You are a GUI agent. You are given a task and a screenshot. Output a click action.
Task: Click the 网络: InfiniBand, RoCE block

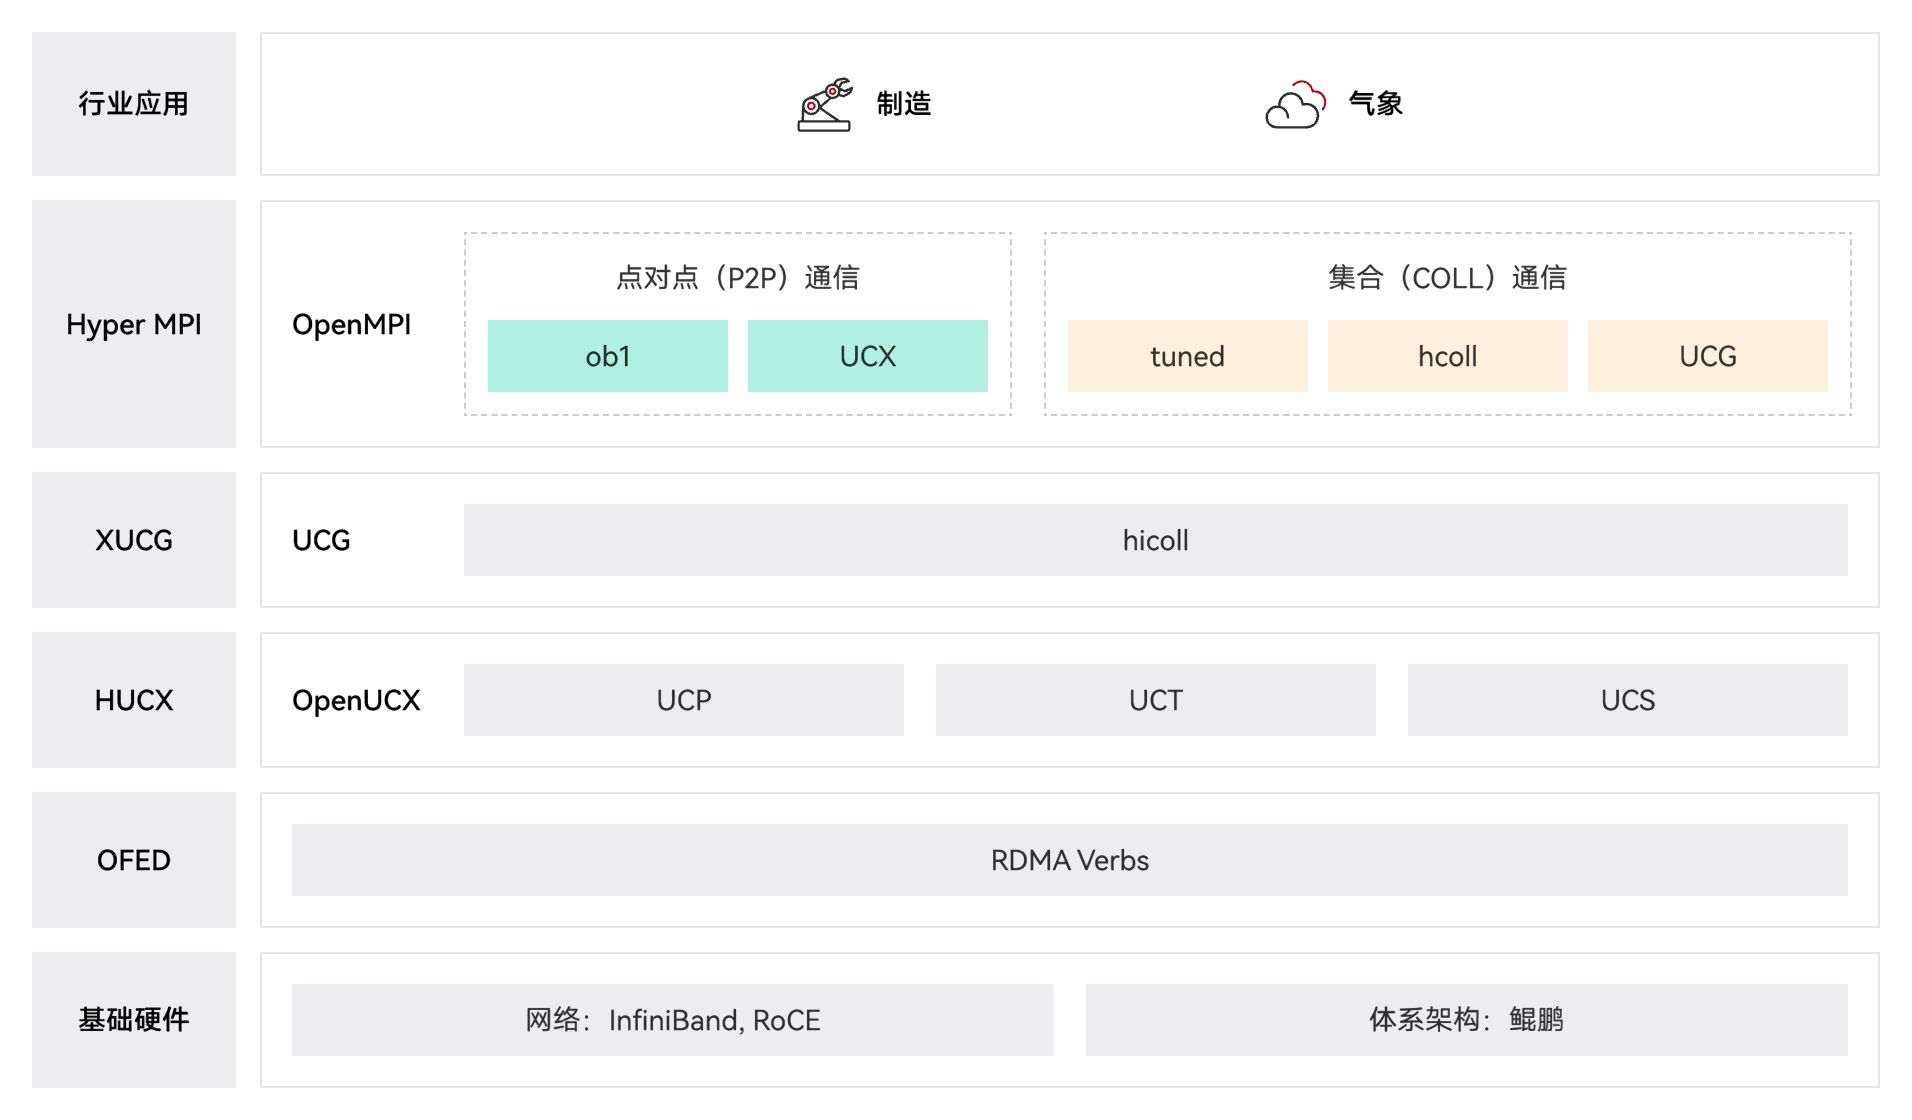(x=673, y=1020)
